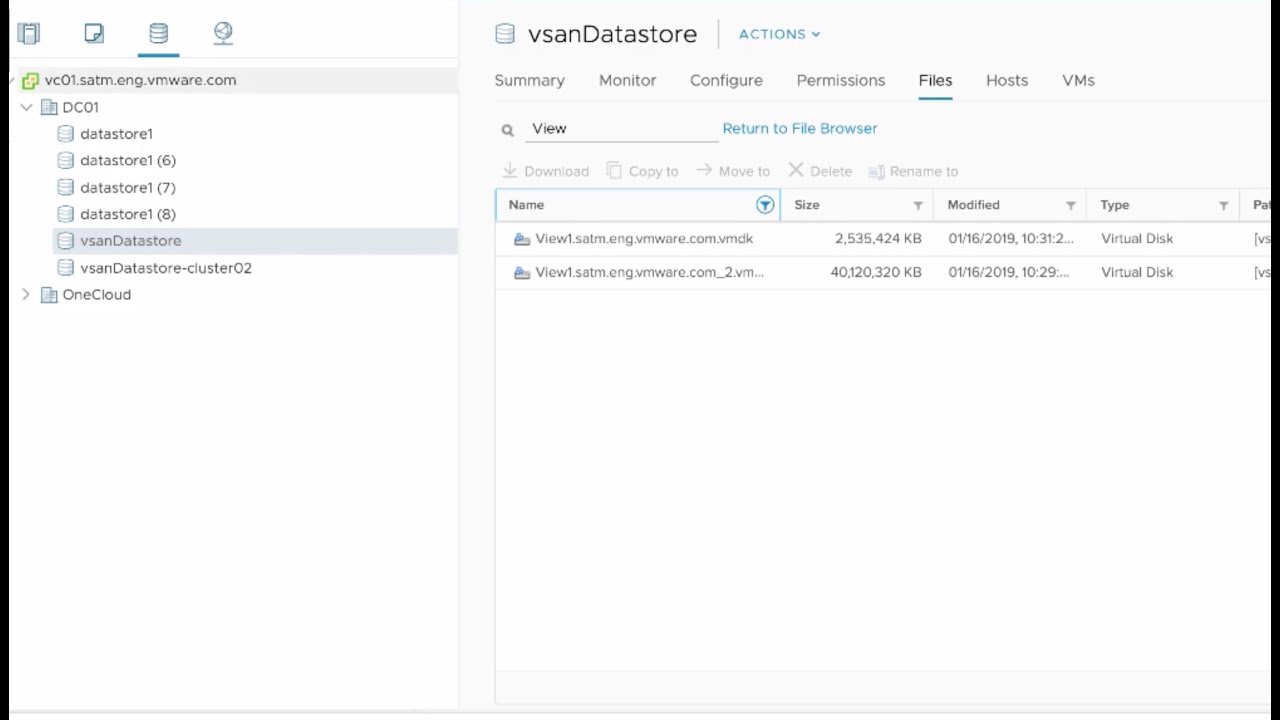Click the search magnifier icon

click(x=507, y=130)
